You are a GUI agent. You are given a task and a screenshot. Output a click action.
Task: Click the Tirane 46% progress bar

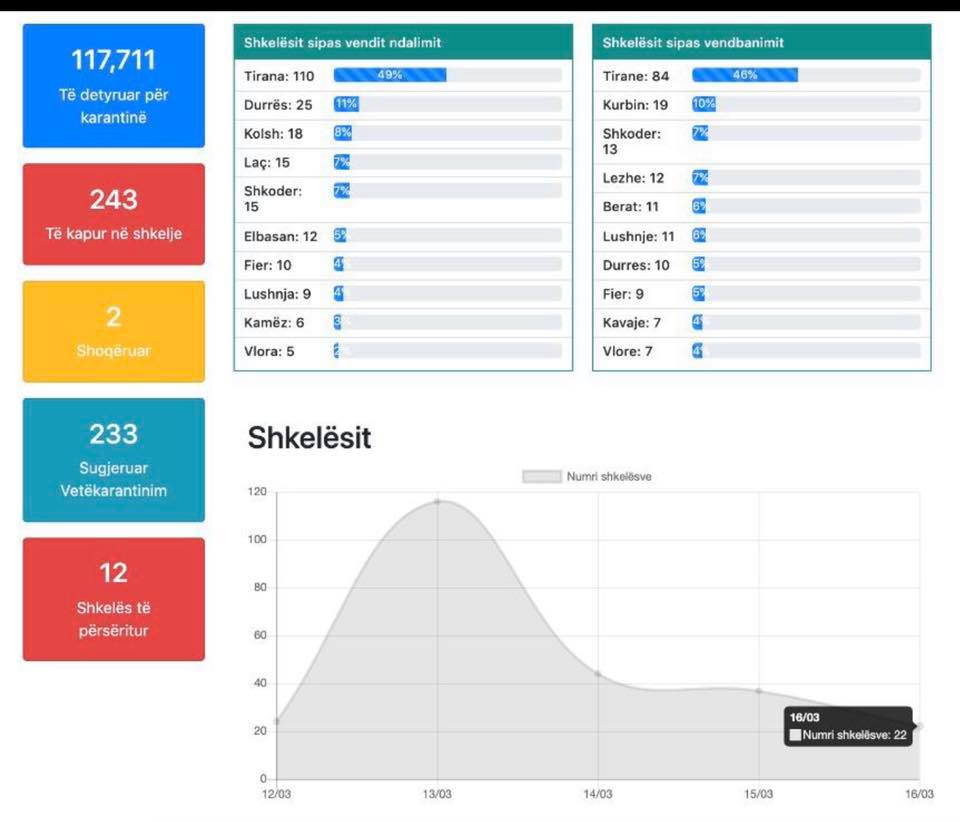pyautogui.click(x=745, y=75)
